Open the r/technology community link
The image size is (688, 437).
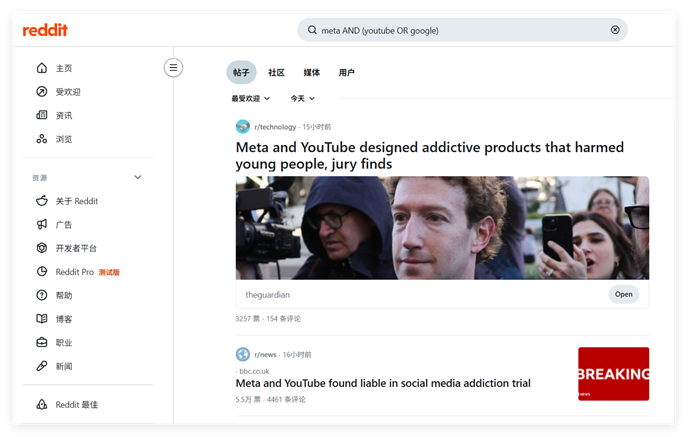click(275, 127)
